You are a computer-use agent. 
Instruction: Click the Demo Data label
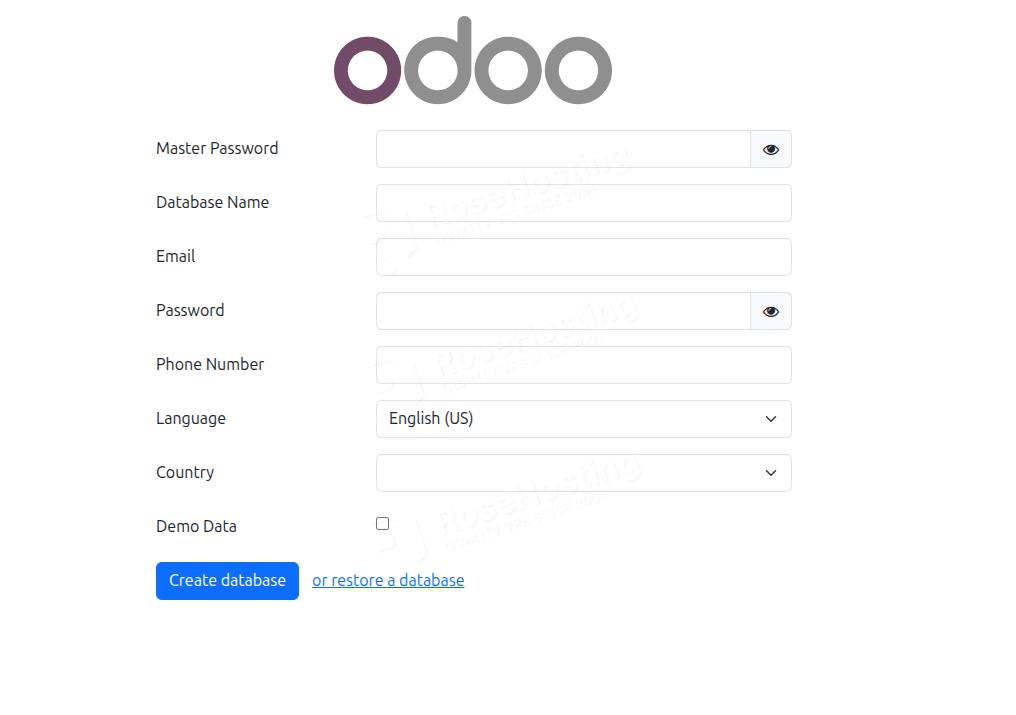tap(196, 526)
